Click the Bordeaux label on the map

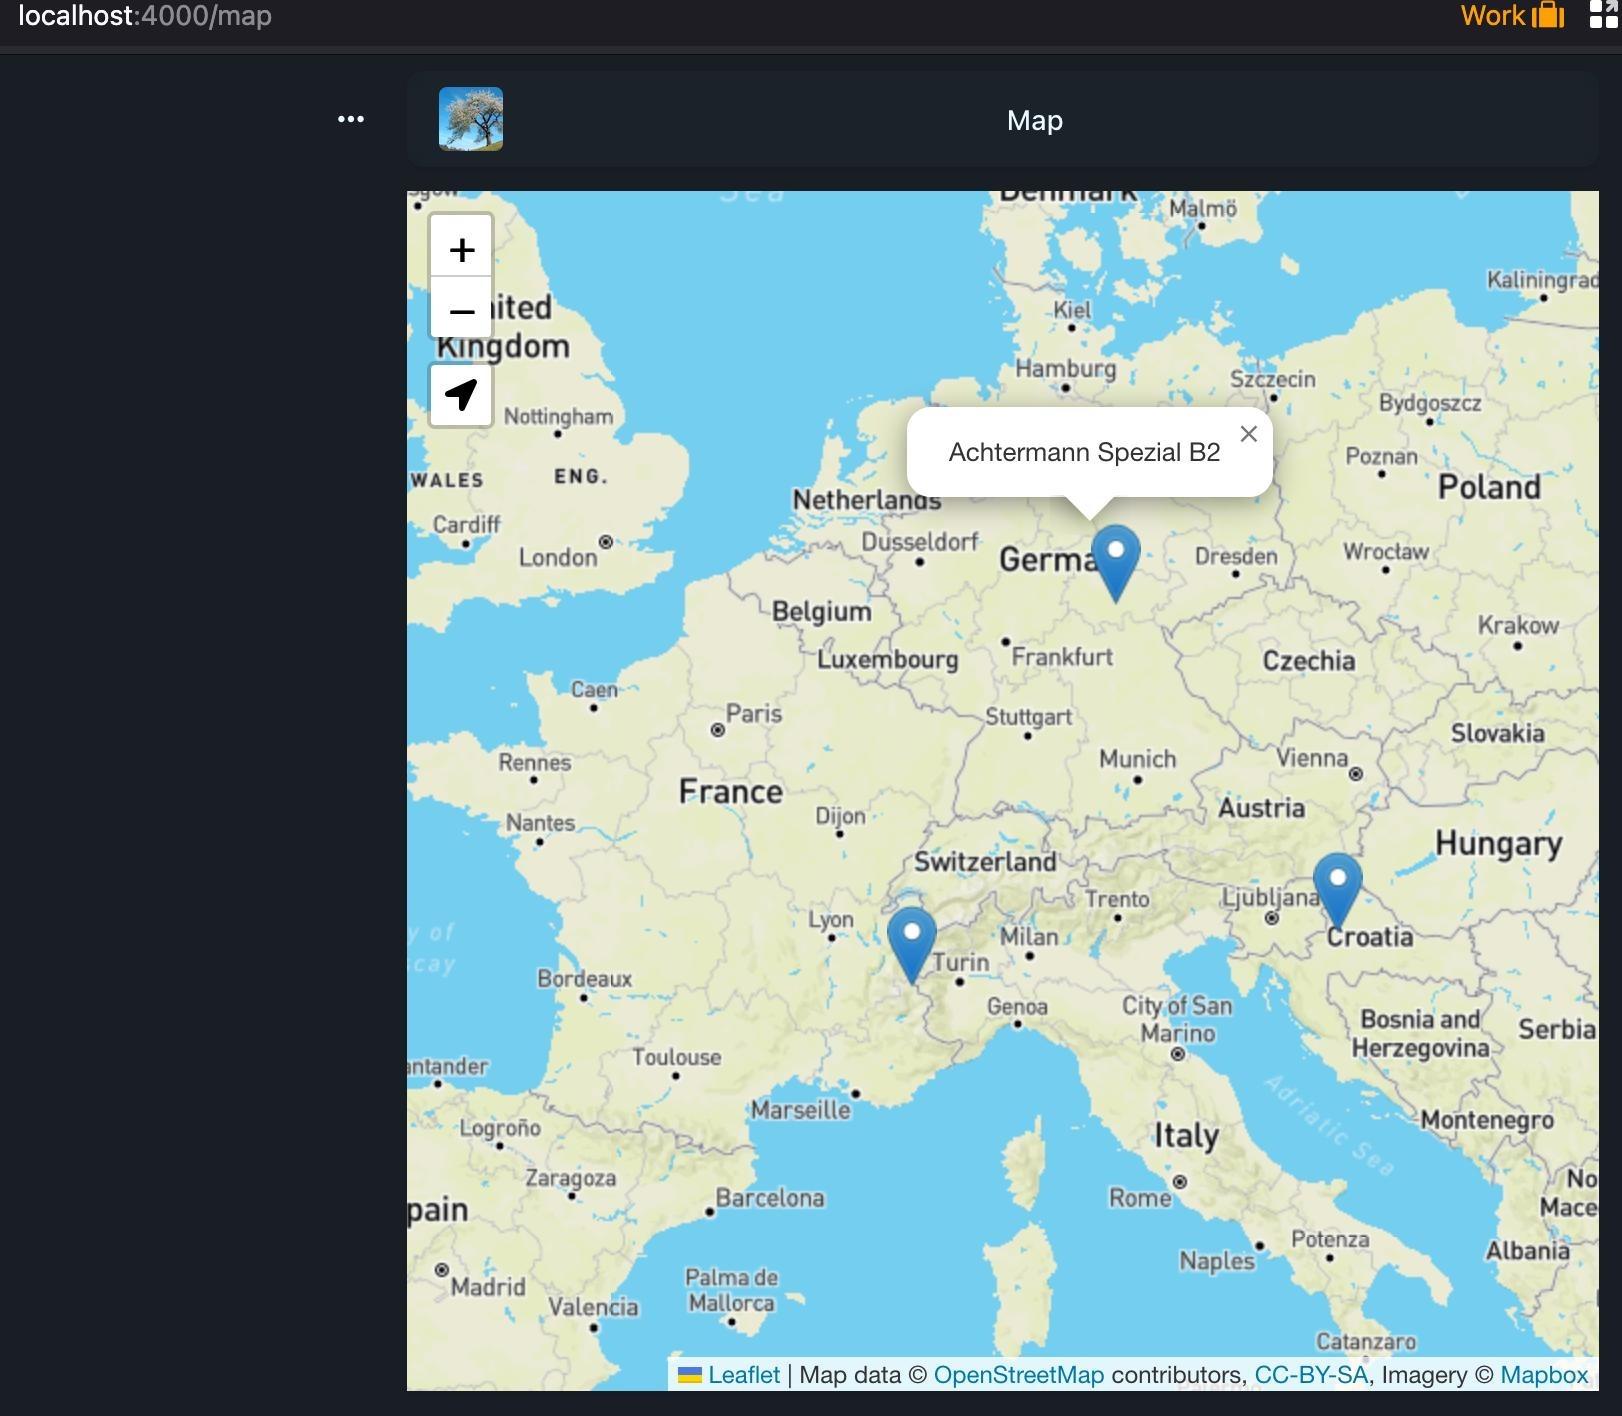585,978
